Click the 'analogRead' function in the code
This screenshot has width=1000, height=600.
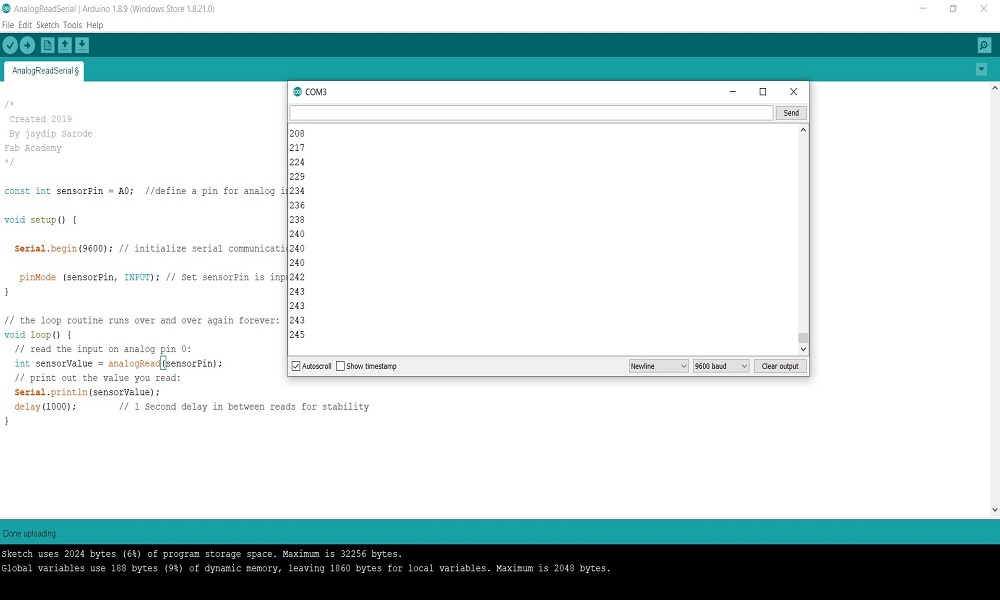(x=134, y=363)
